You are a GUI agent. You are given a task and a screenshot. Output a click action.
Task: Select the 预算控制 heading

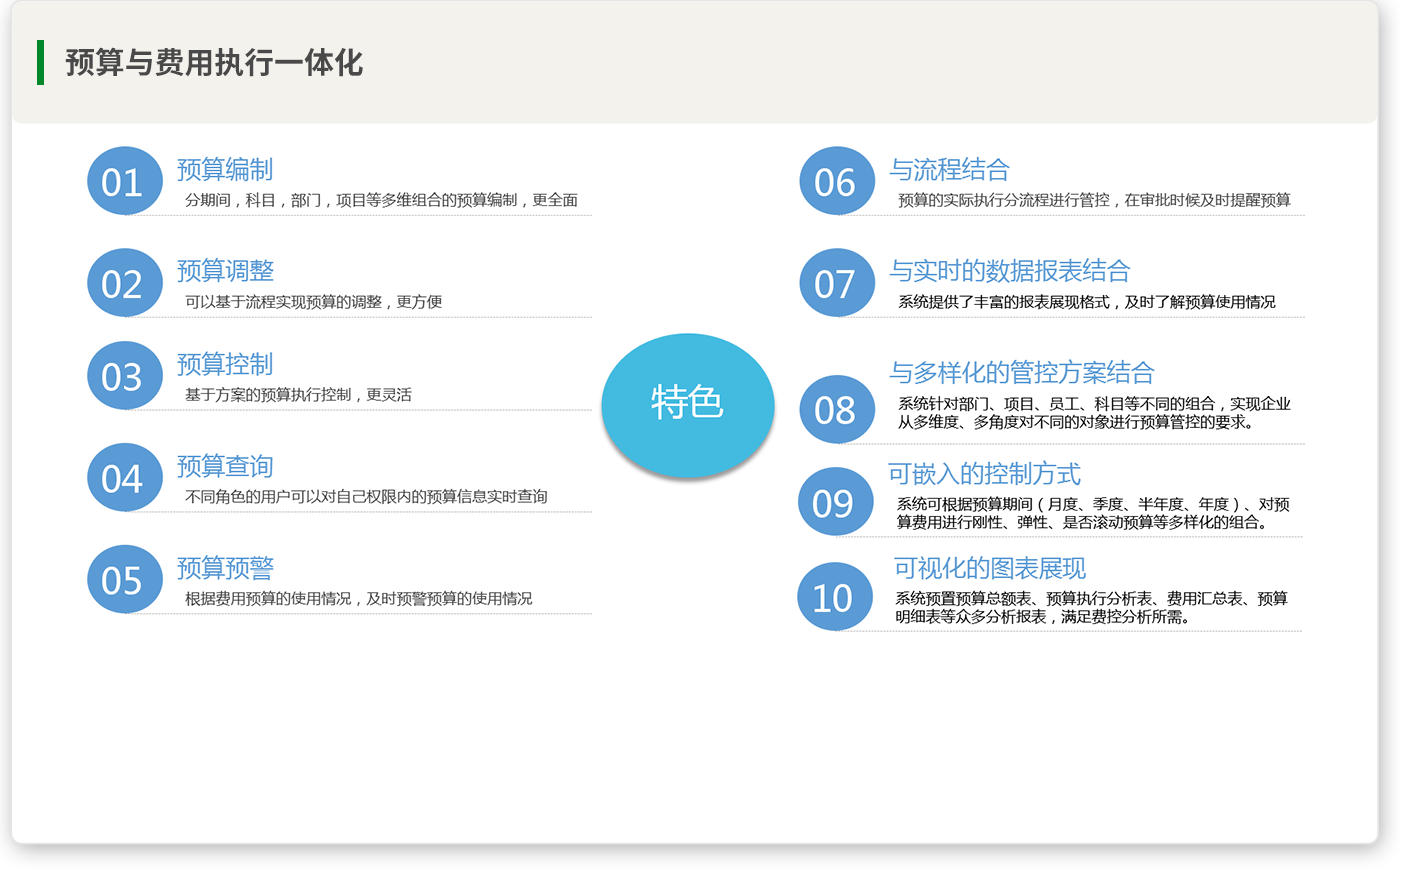click(x=225, y=364)
